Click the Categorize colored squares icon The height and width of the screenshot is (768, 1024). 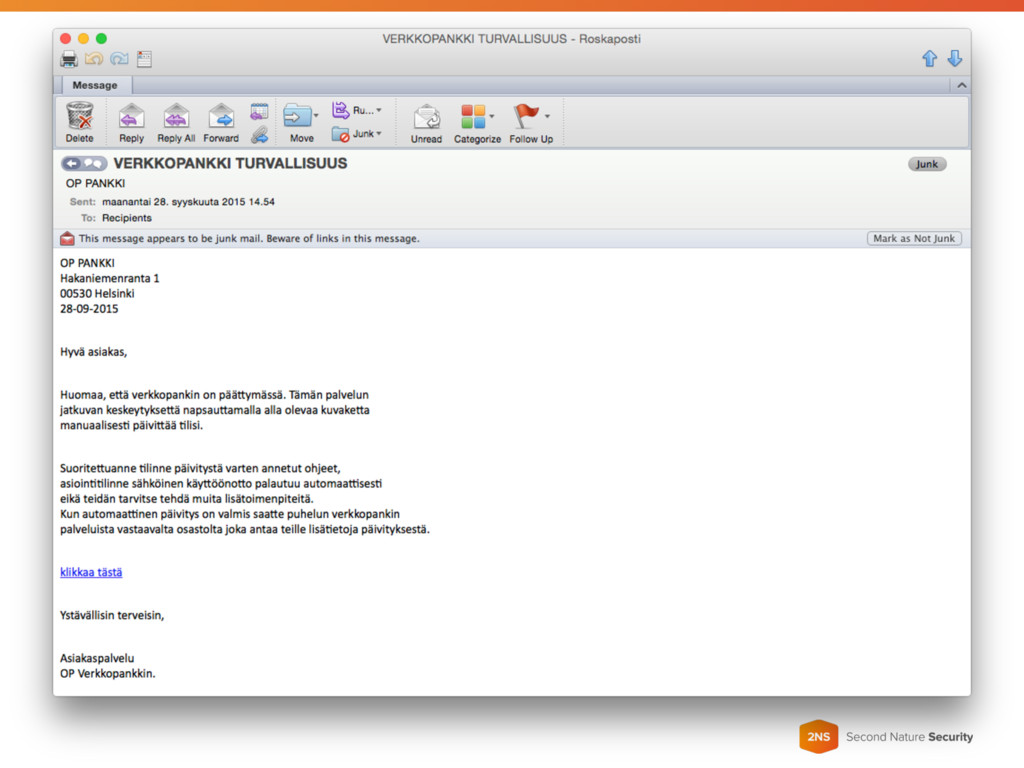(473, 116)
